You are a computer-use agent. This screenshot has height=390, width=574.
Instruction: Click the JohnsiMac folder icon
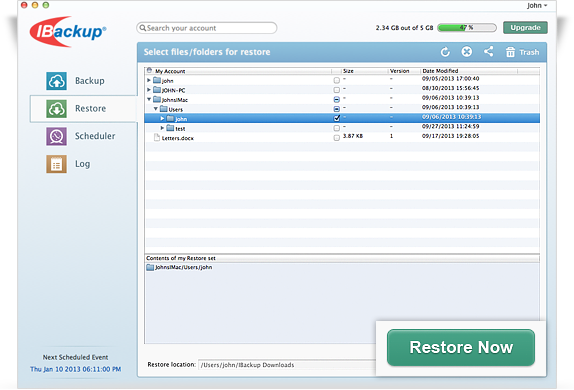point(157,99)
